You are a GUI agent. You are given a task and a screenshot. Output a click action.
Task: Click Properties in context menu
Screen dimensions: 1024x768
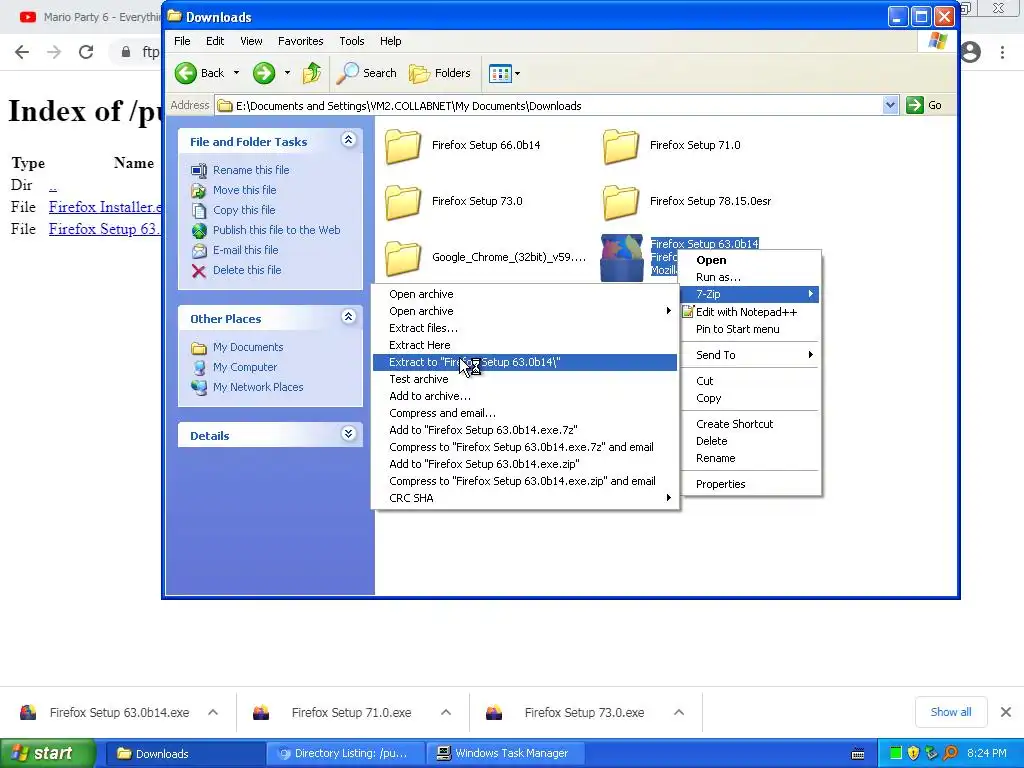pos(750,485)
